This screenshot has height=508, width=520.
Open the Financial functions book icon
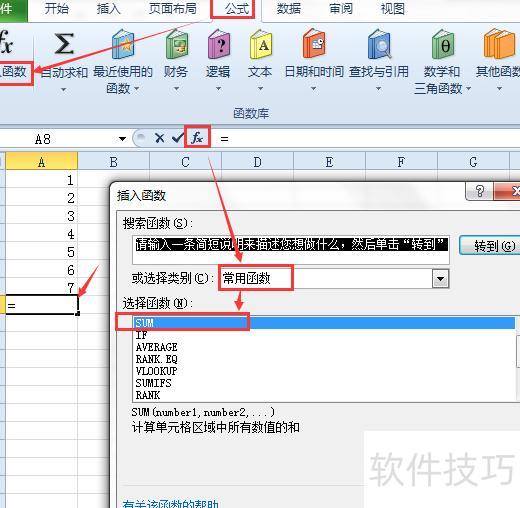click(x=177, y=44)
